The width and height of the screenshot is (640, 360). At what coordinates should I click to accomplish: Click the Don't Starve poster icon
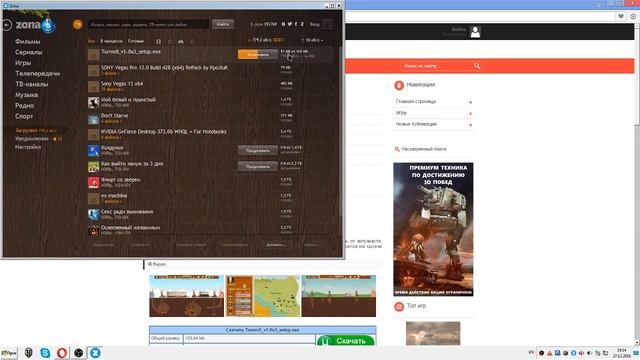tap(93, 118)
